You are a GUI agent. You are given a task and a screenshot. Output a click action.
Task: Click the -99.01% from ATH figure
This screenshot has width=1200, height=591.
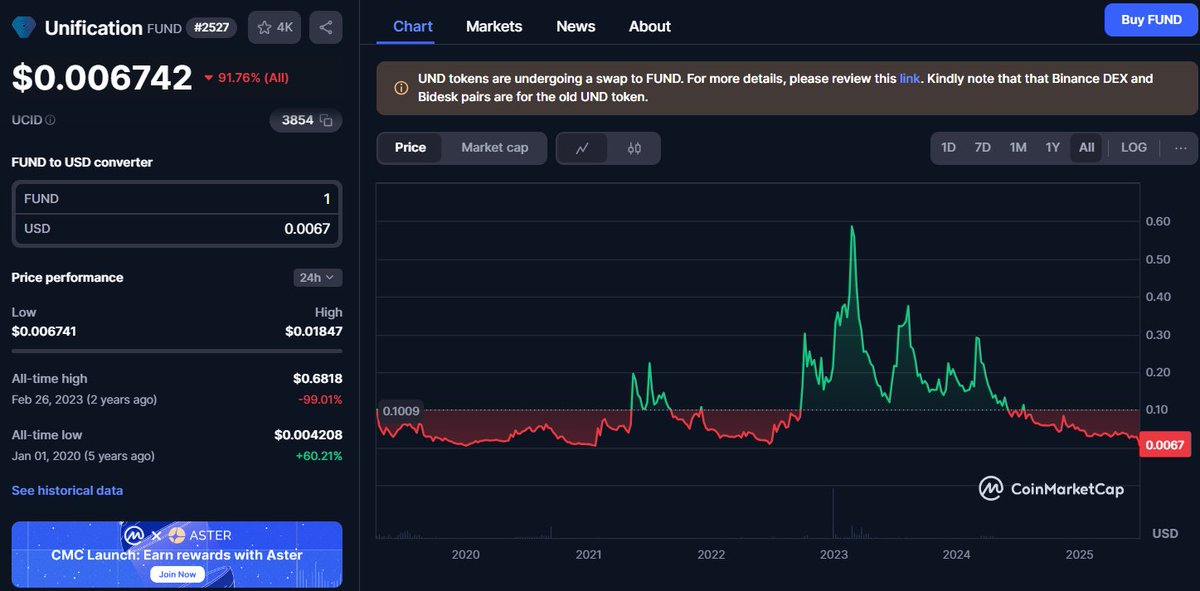tap(320, 399)
